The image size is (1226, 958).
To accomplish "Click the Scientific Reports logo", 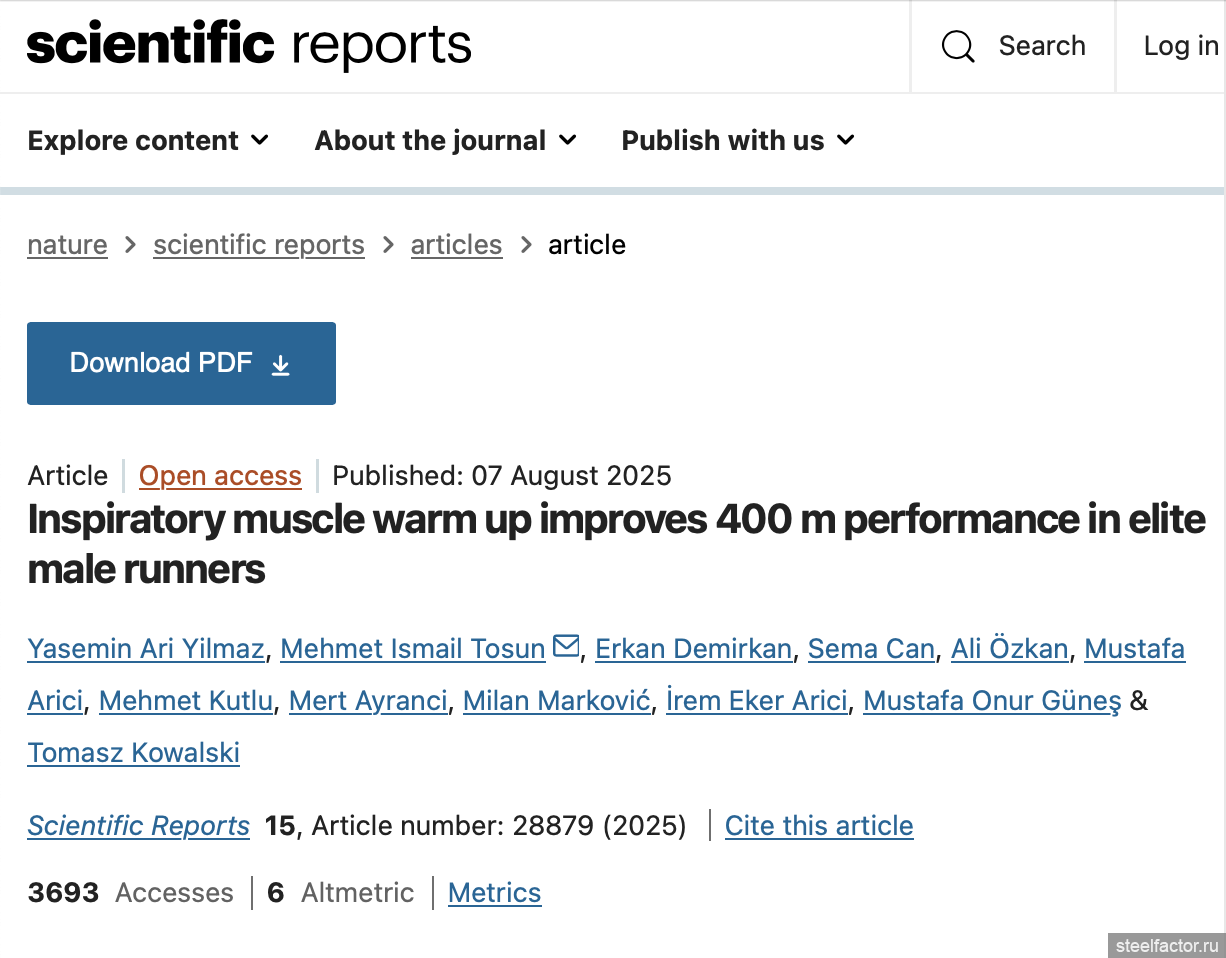I will coord(249,45).
